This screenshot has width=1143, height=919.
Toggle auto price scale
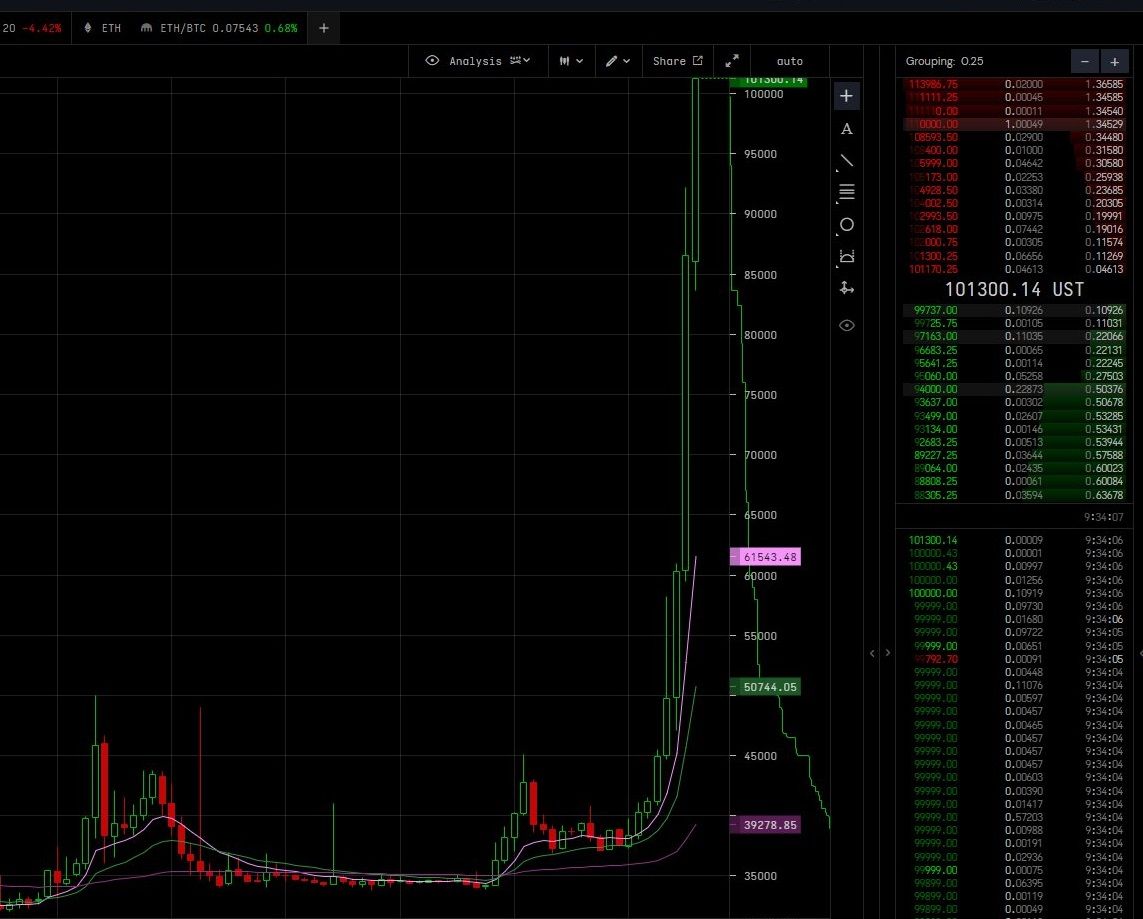[789, 61]
